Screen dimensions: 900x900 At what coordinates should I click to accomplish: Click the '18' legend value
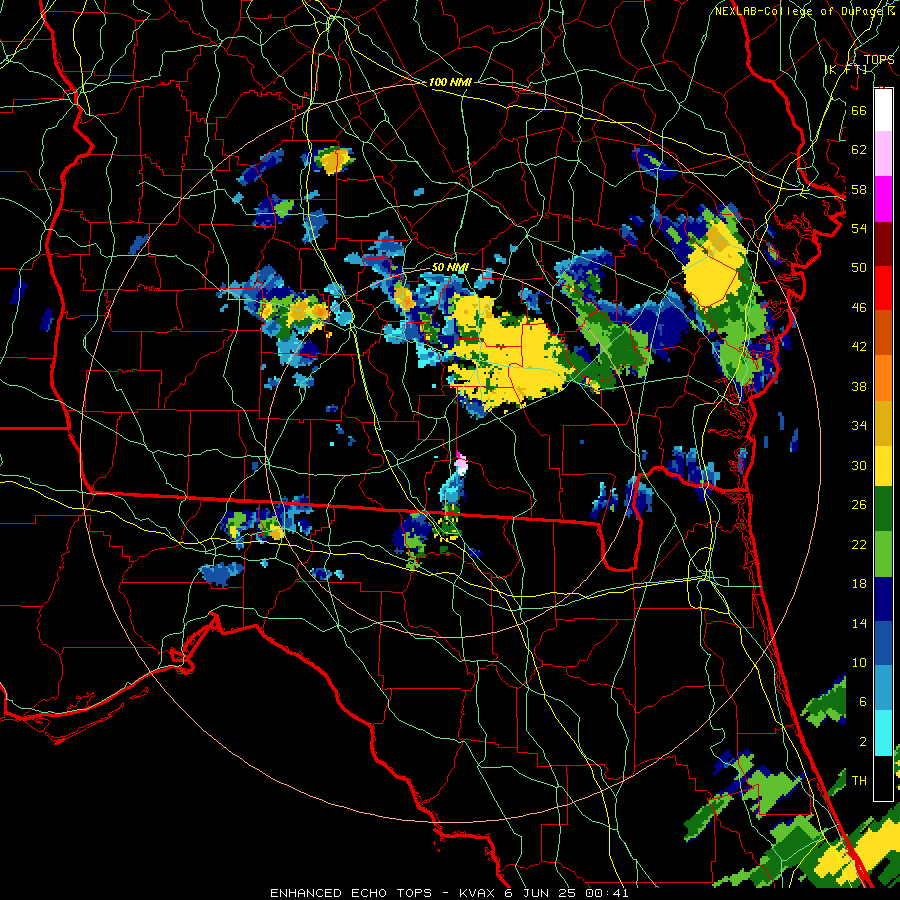click(x=859, y=584)
